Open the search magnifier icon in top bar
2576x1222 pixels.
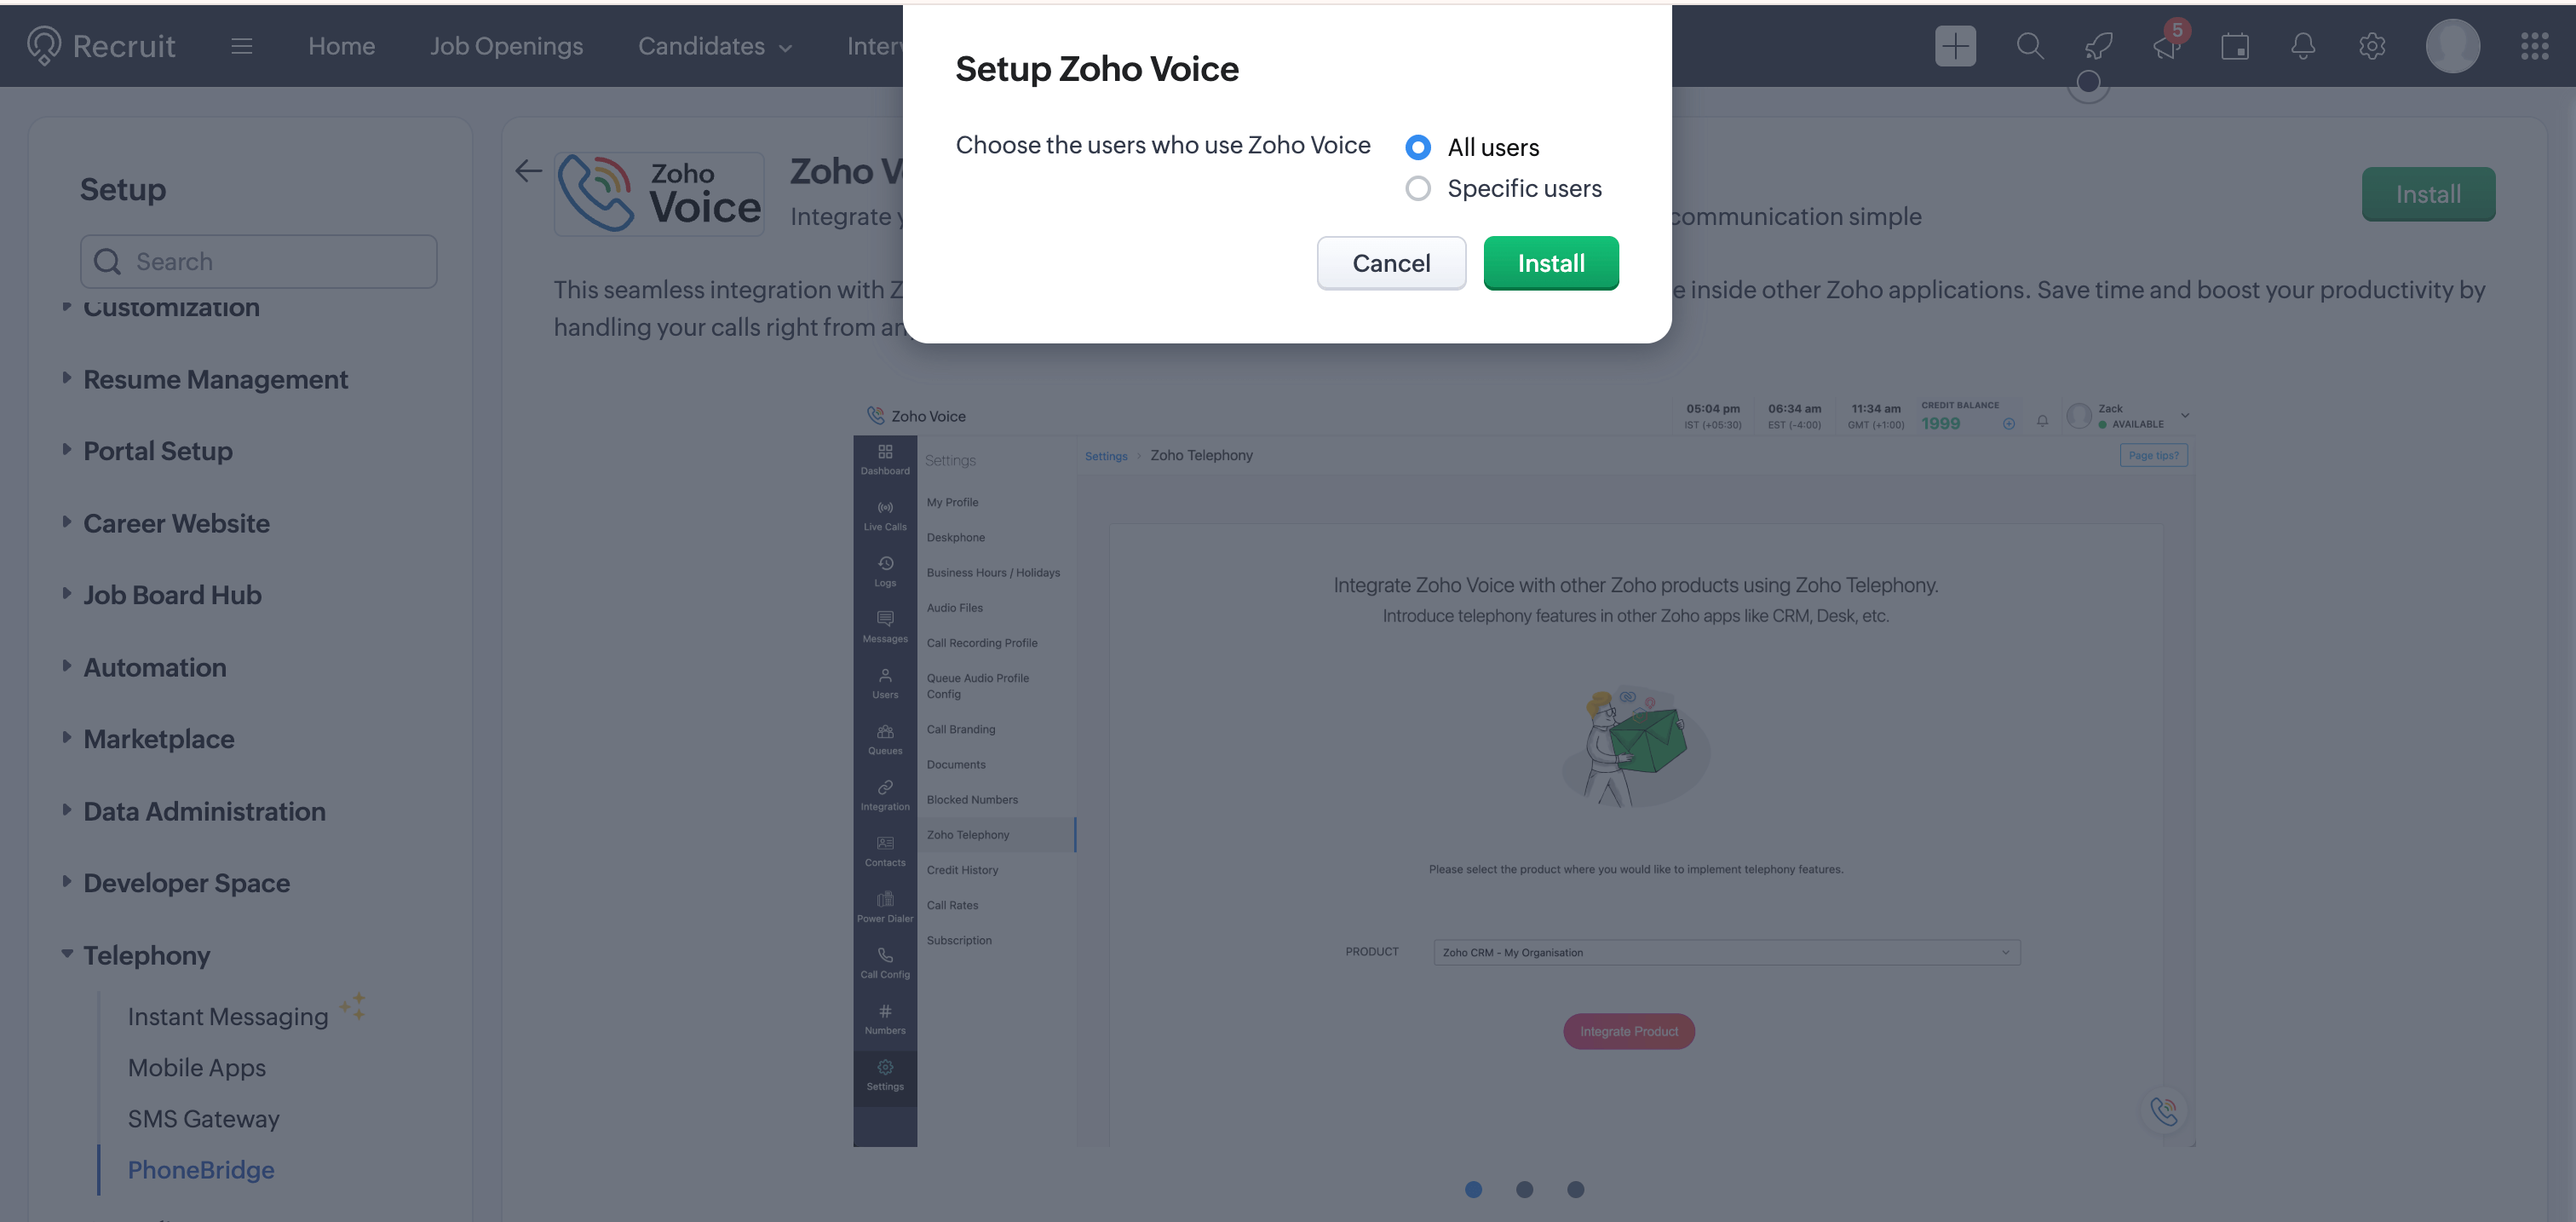pyautogui.click(x=2029, y=46)
